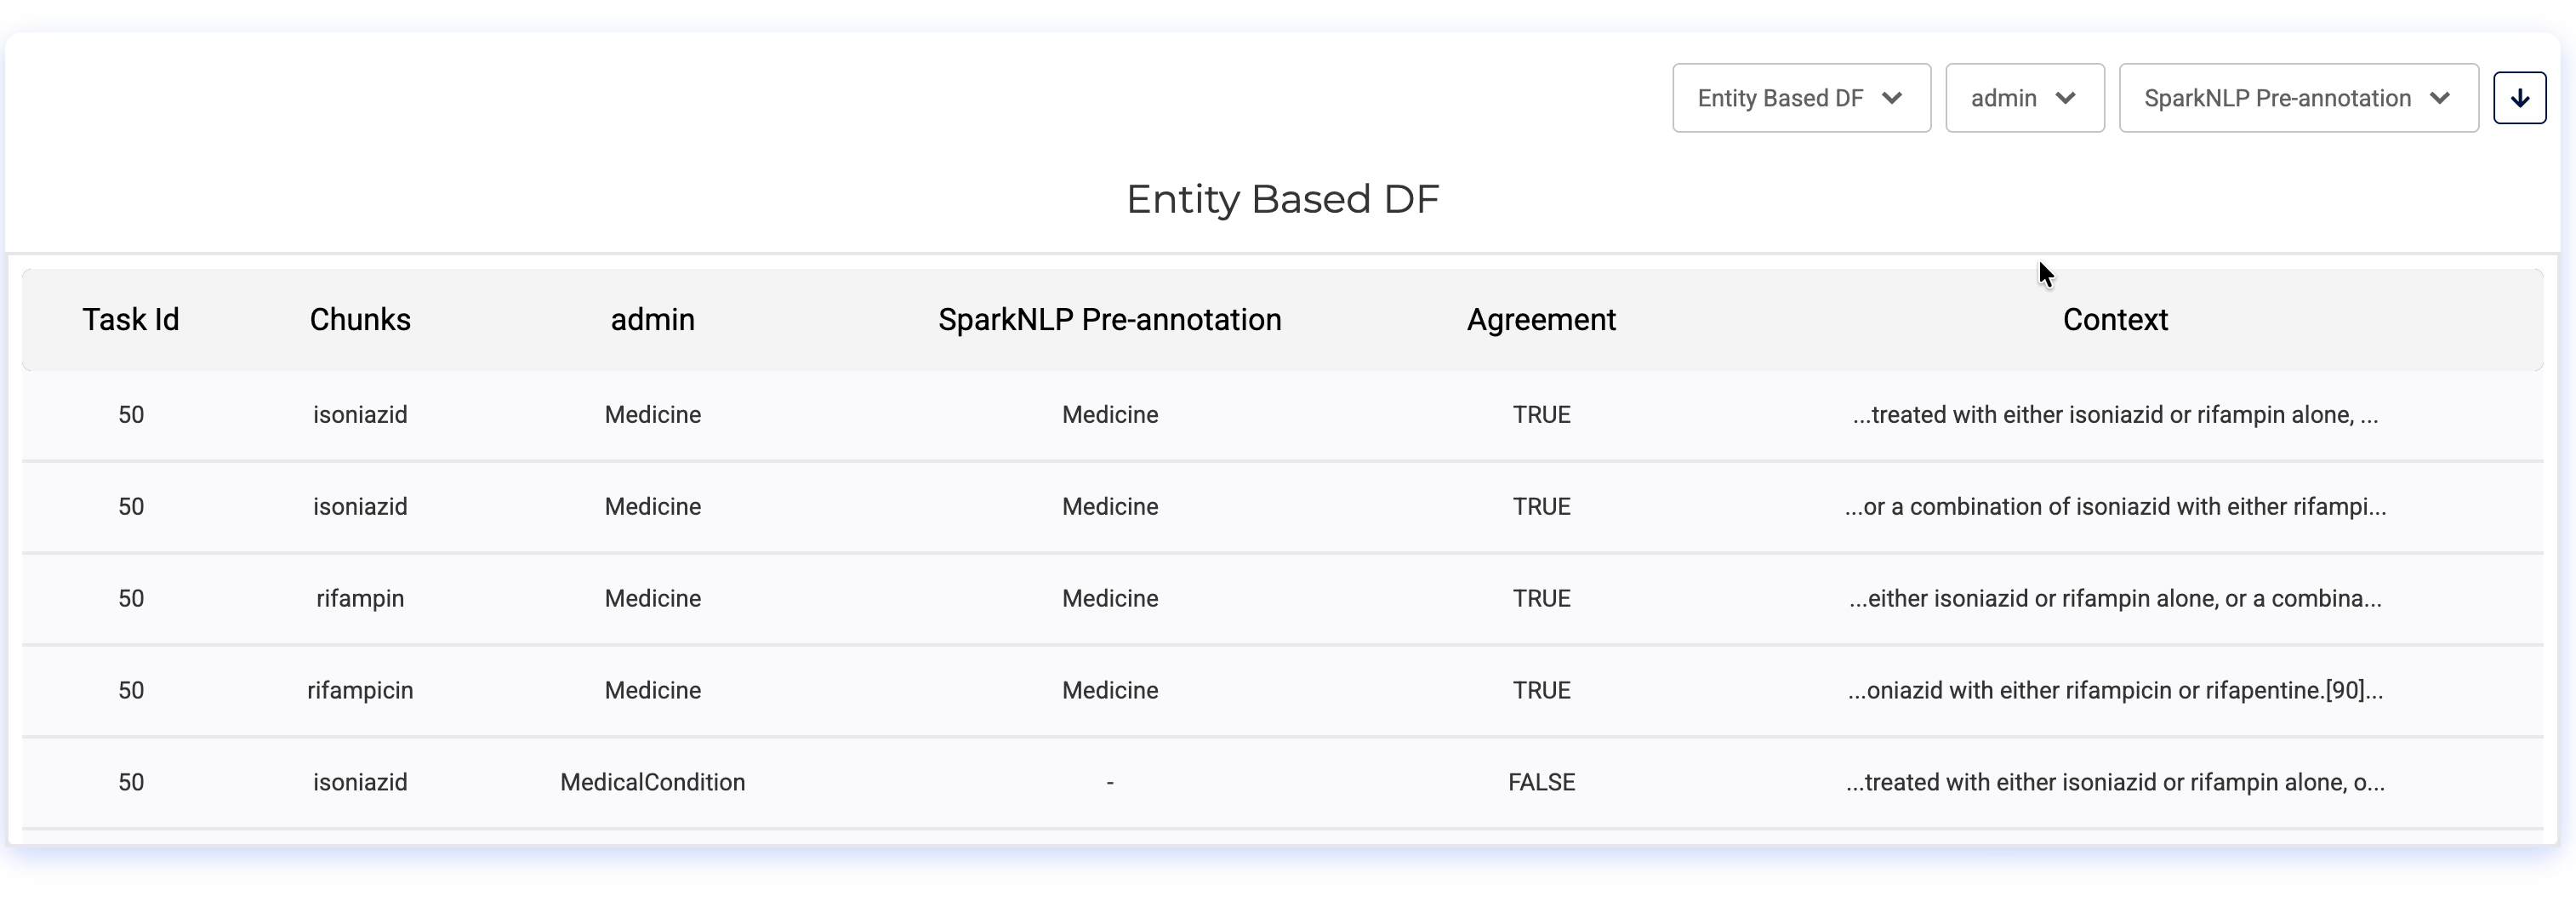Click the Entity Based DF title
The image size is (2576, 907).
tap(1282, 199)
